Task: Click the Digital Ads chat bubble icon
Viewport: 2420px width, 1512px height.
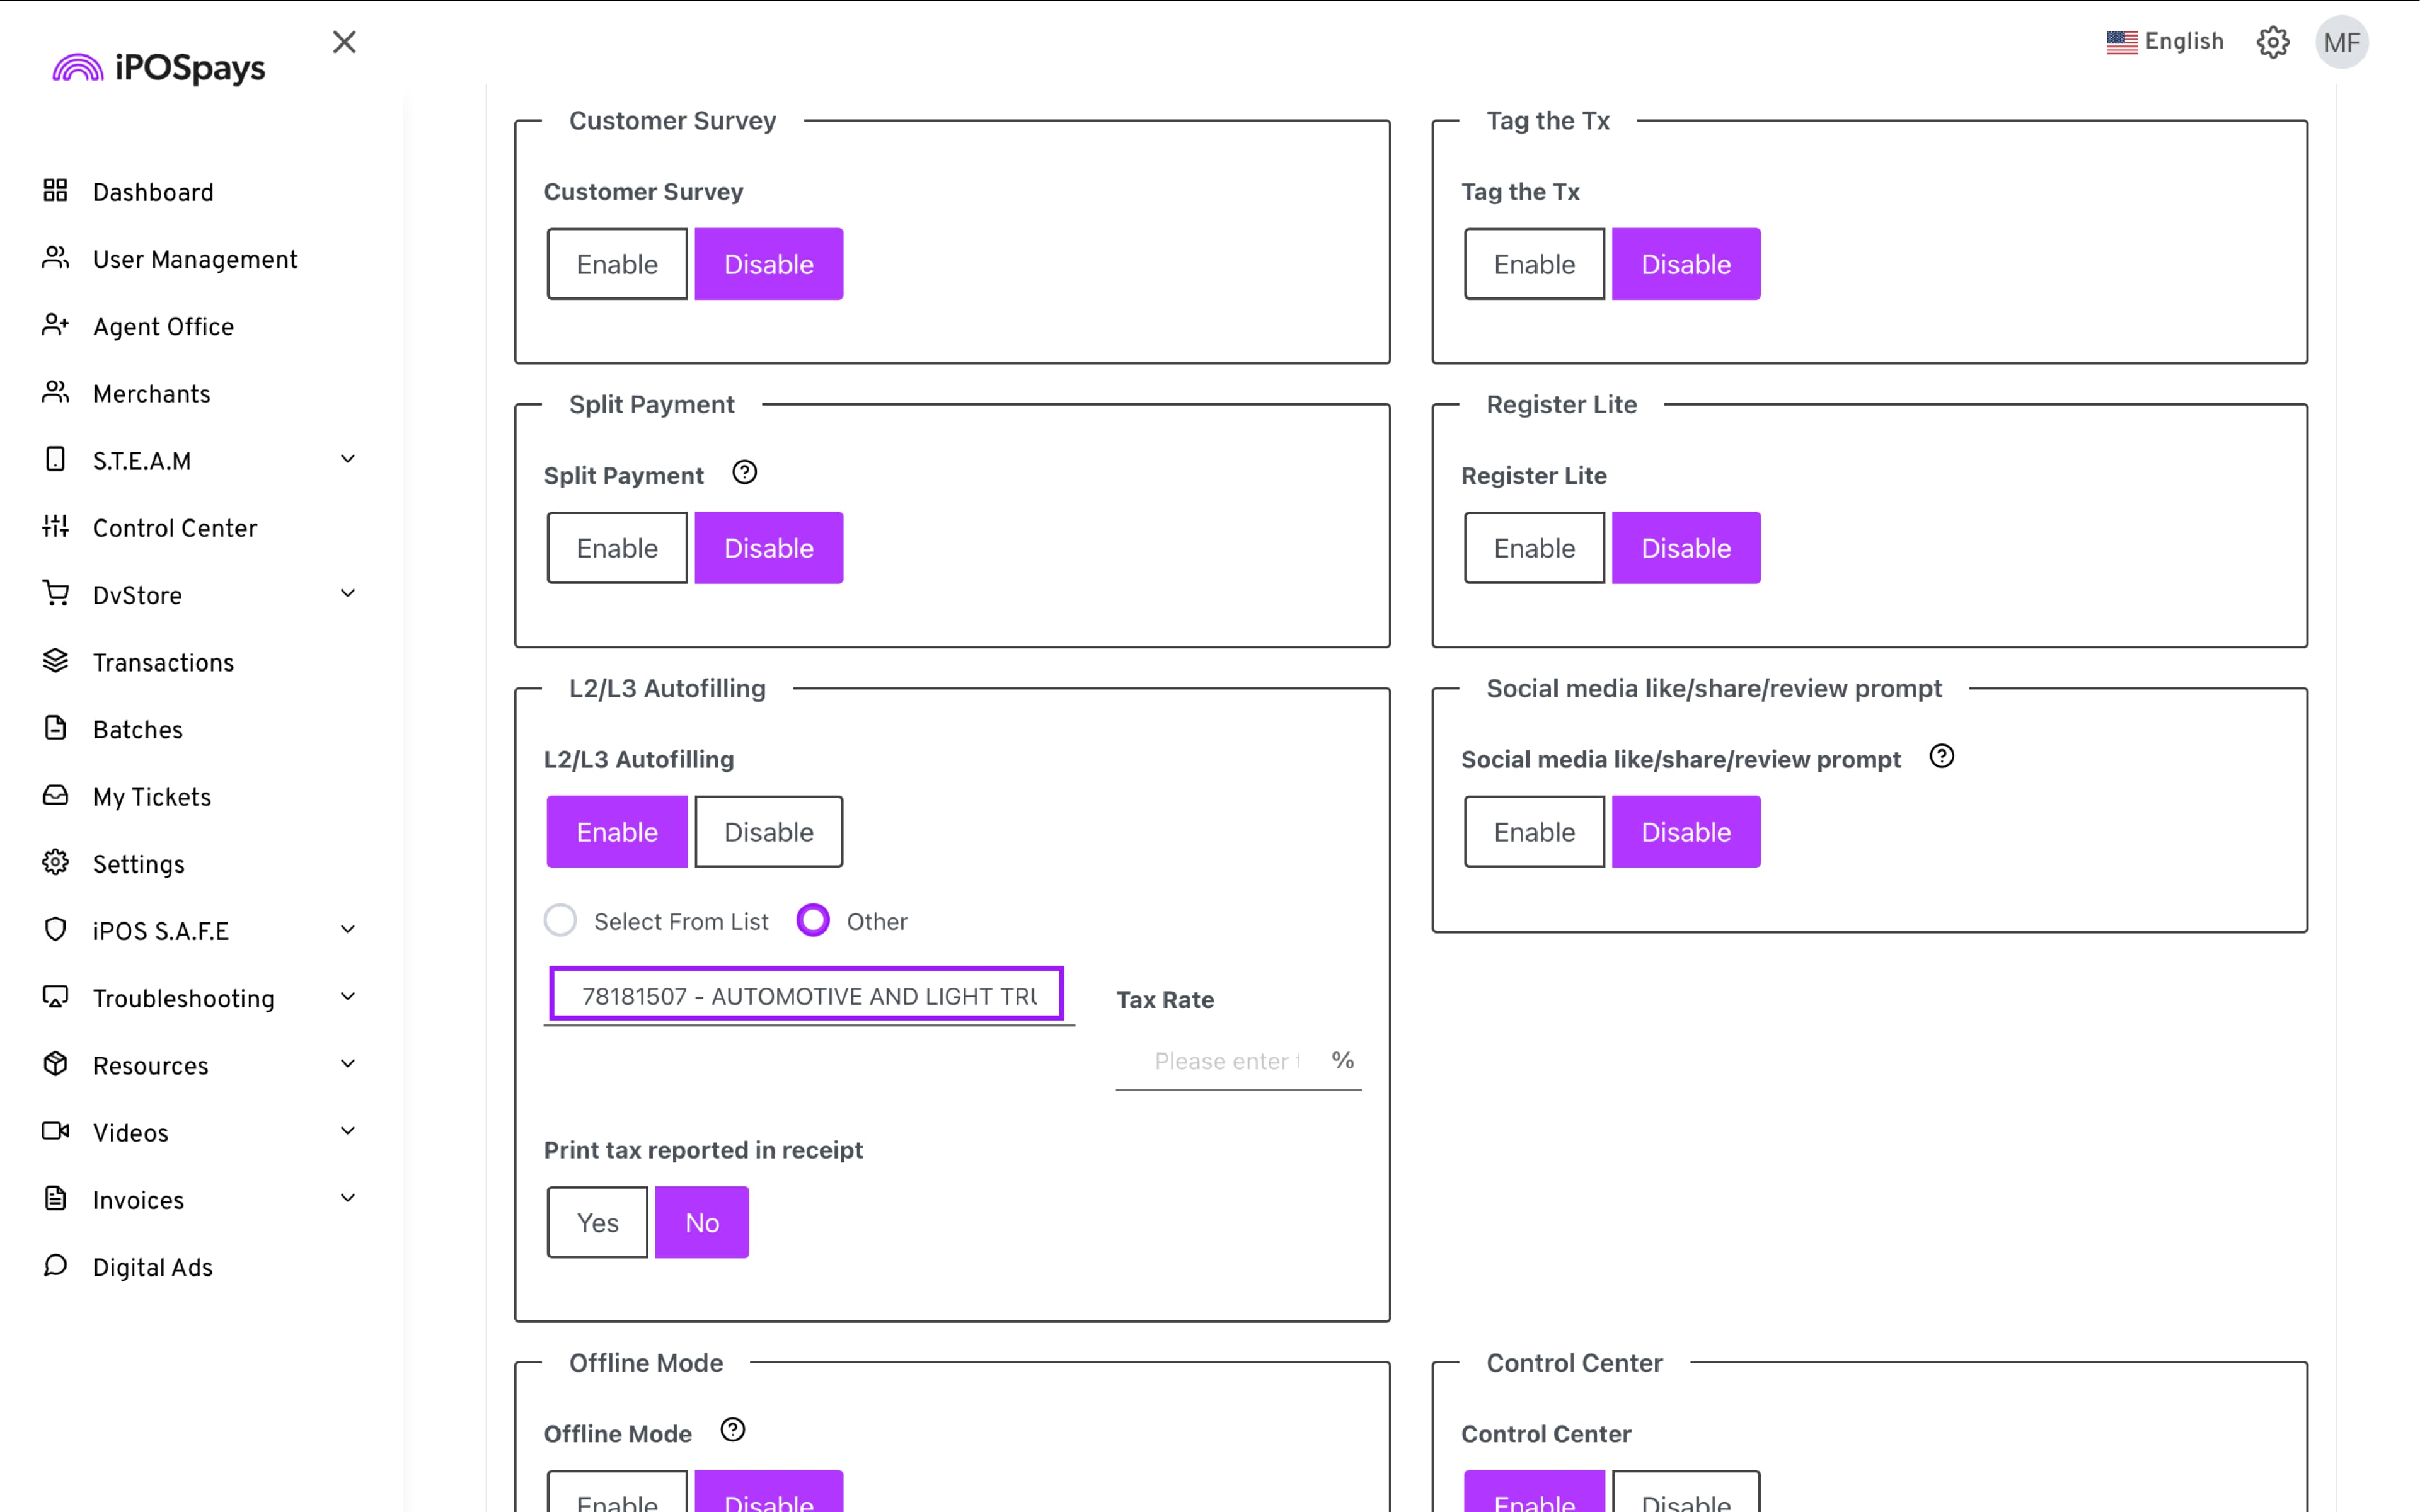Action: click(55, 1265)
